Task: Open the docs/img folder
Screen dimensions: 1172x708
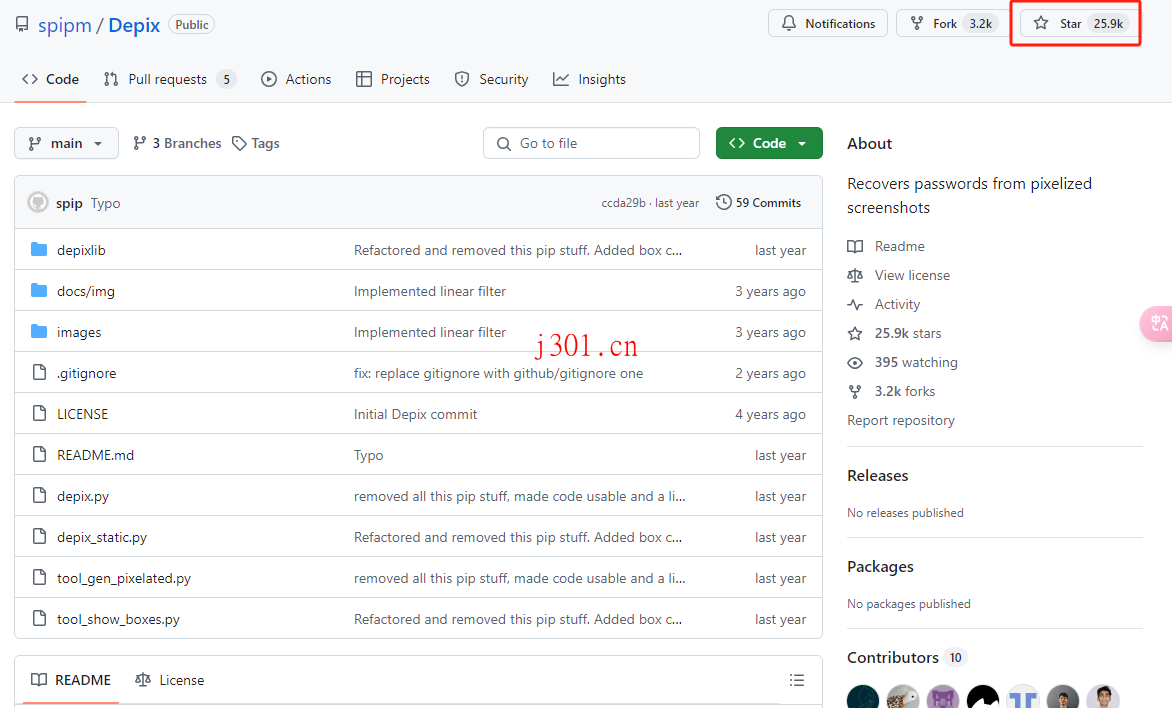Action: 86,292
